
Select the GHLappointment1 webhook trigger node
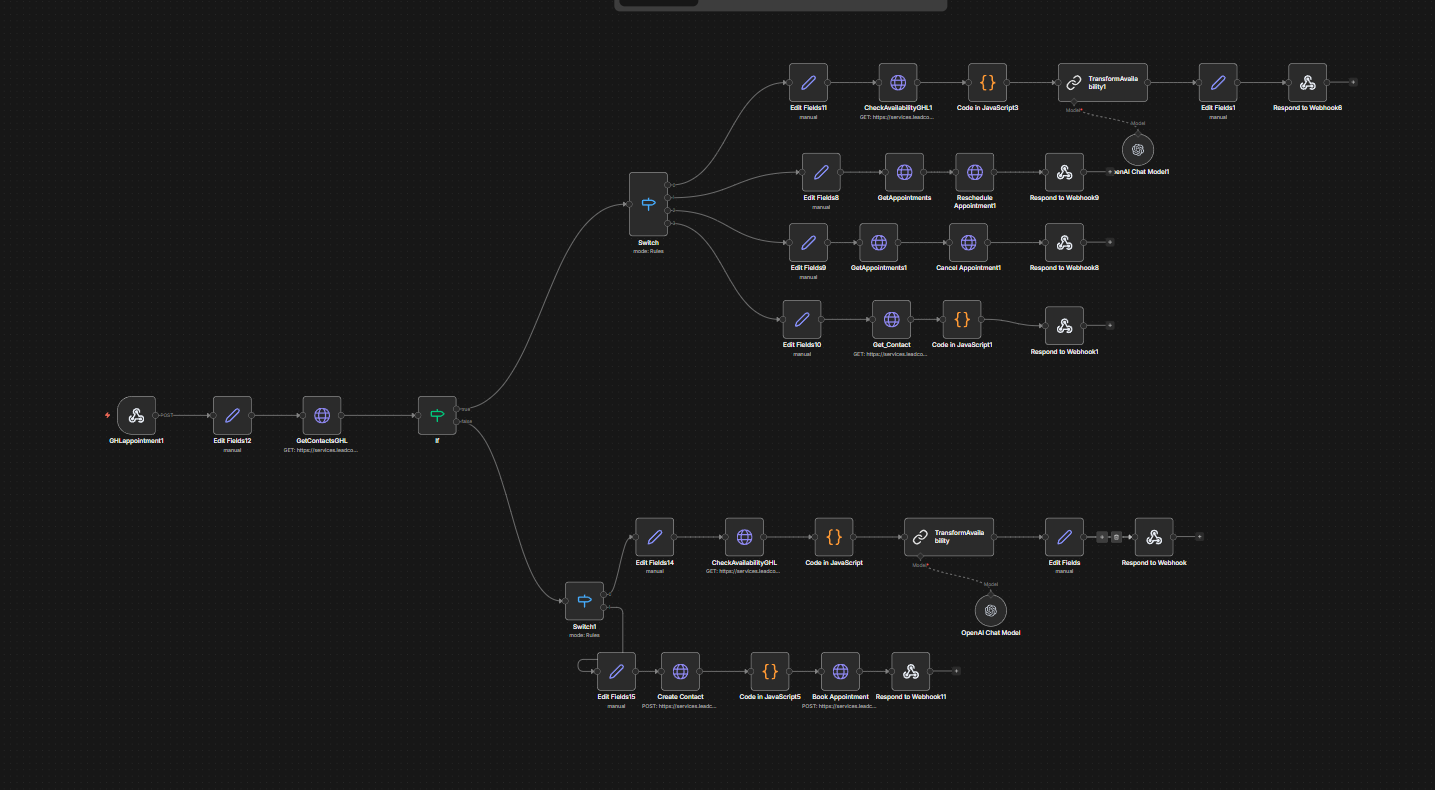[x=136, y=415]
